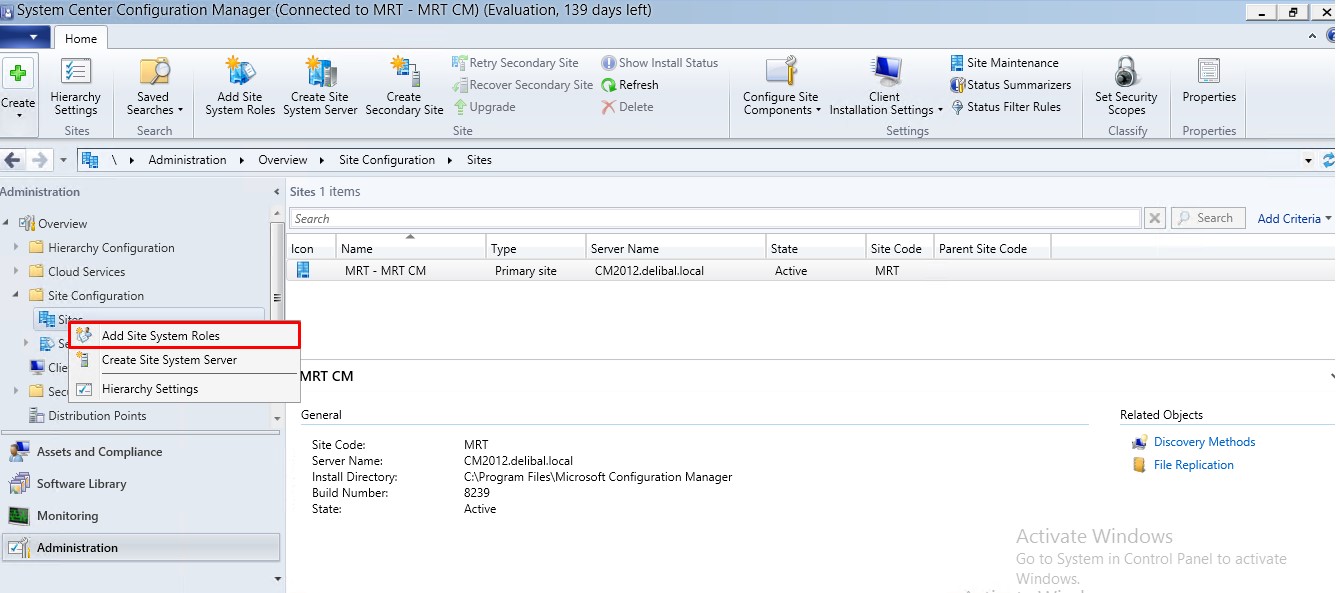Expand the Configure Site Components dropdown

coord(781,103)
